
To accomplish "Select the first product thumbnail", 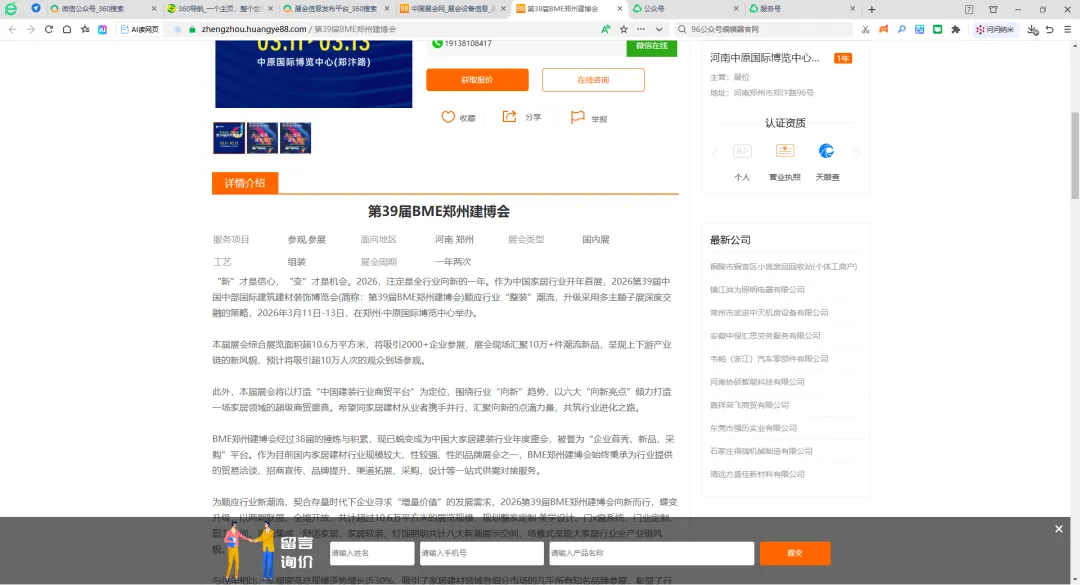I will pos(229,138).
